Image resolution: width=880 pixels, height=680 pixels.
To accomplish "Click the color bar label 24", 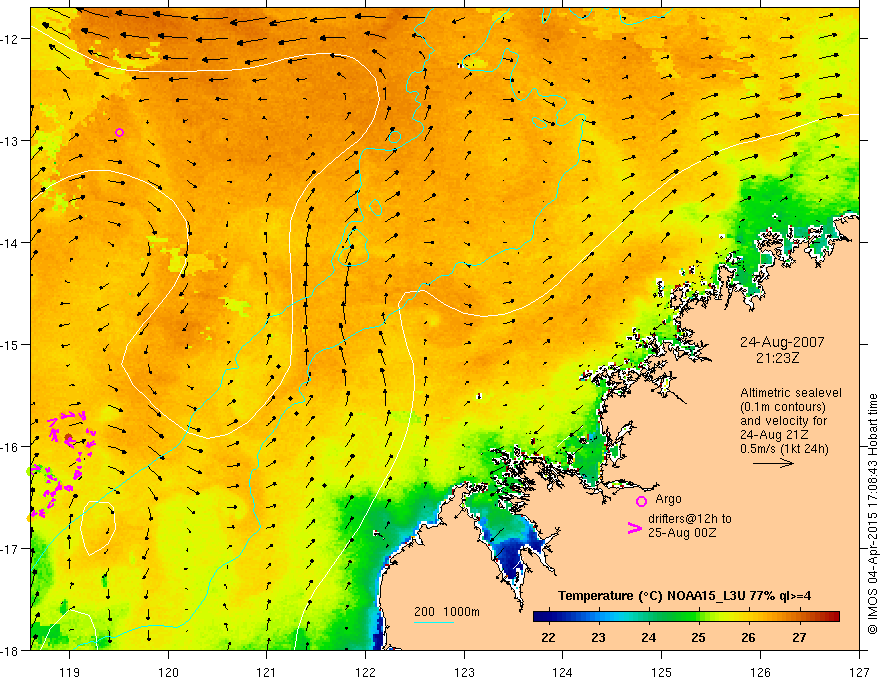I will coord(648,637).
